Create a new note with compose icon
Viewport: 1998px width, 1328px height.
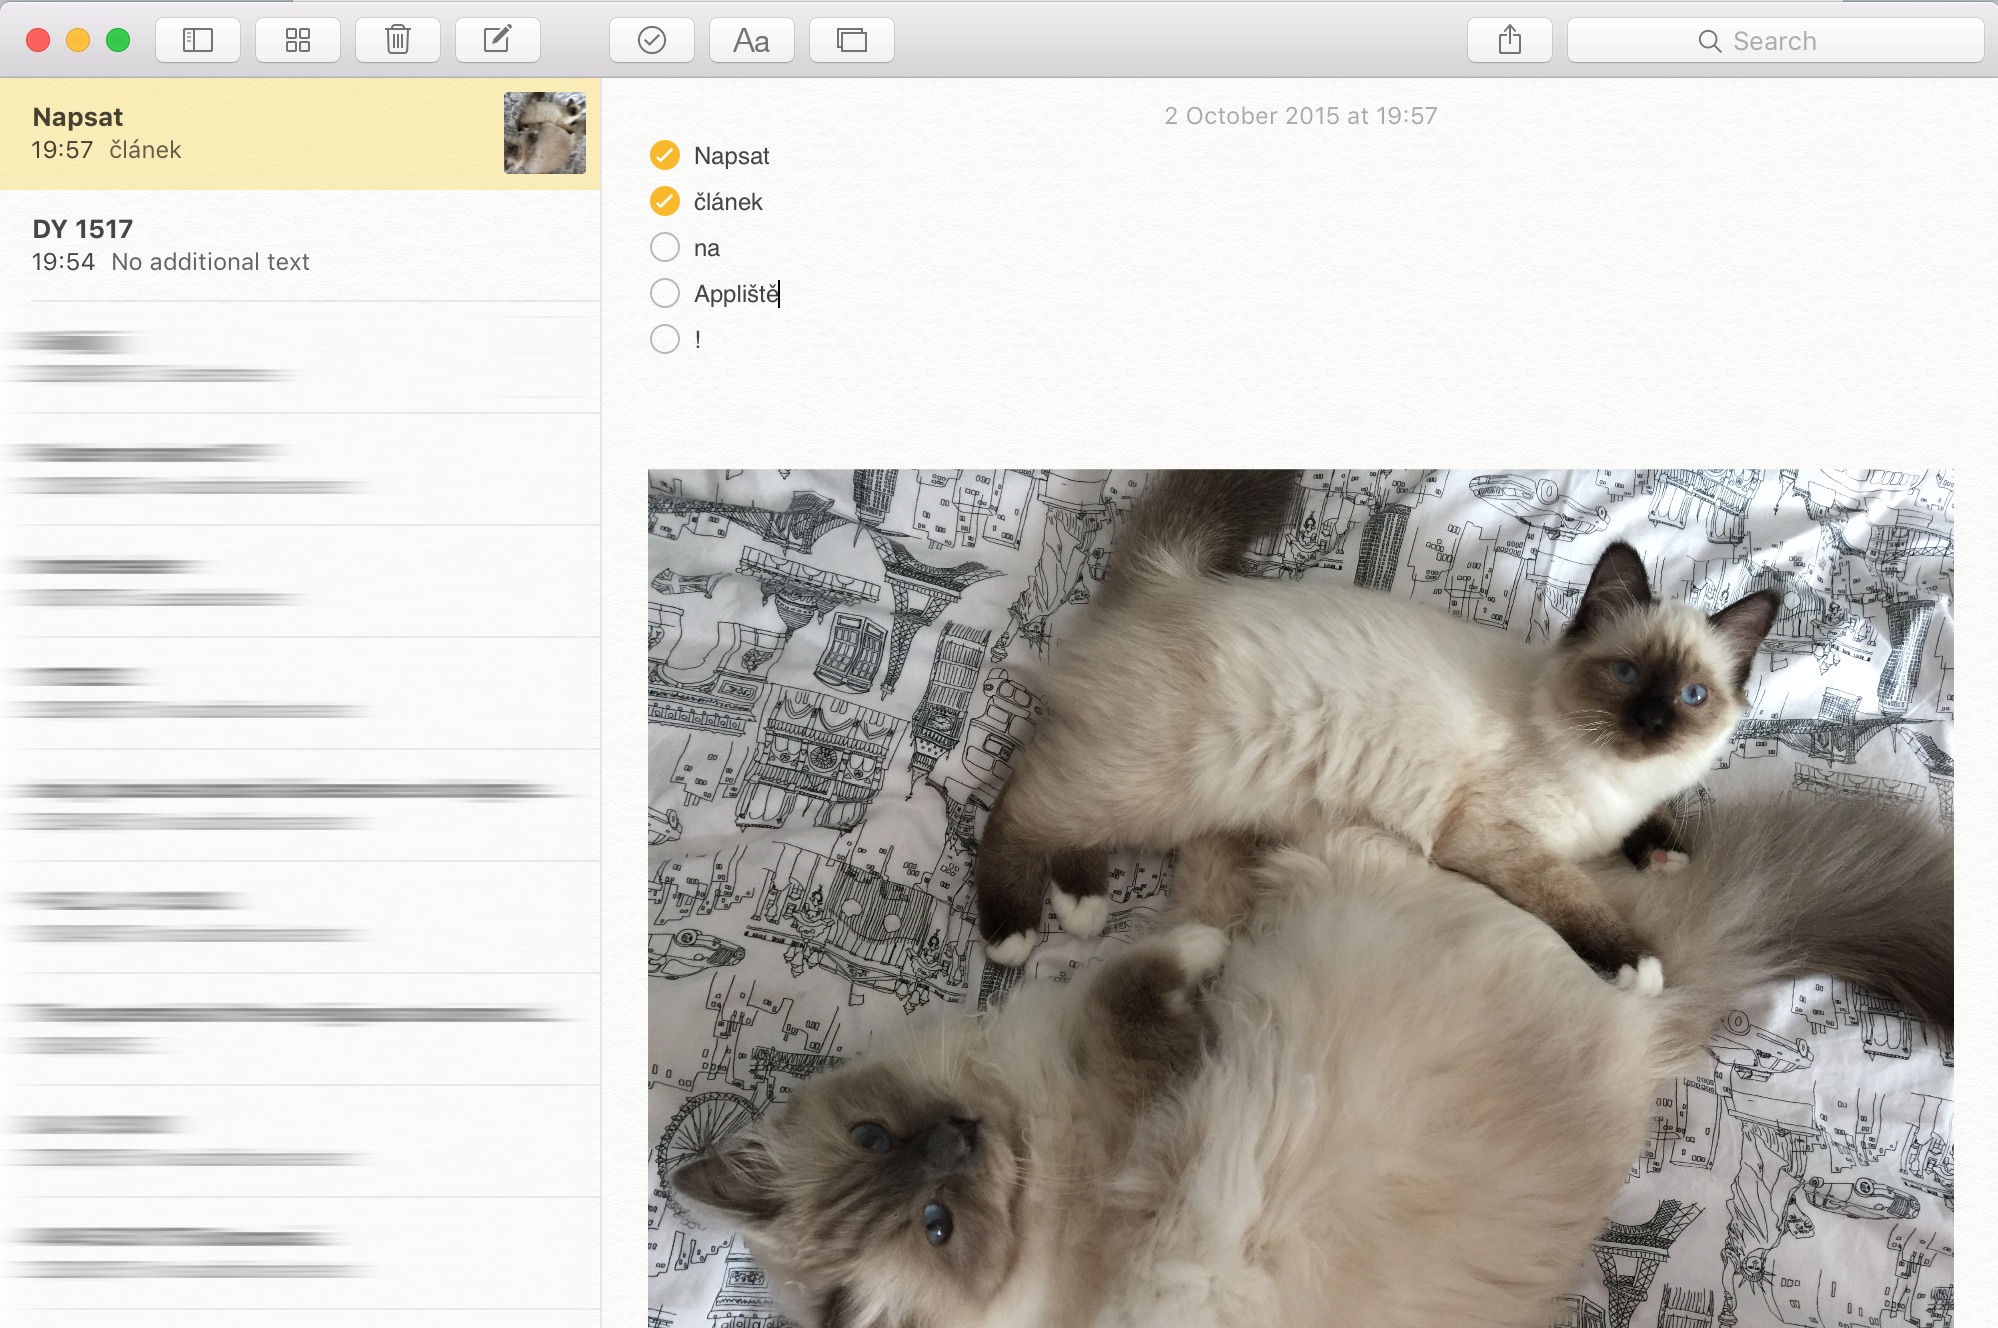pyautogui.click(x=498, y=40)
